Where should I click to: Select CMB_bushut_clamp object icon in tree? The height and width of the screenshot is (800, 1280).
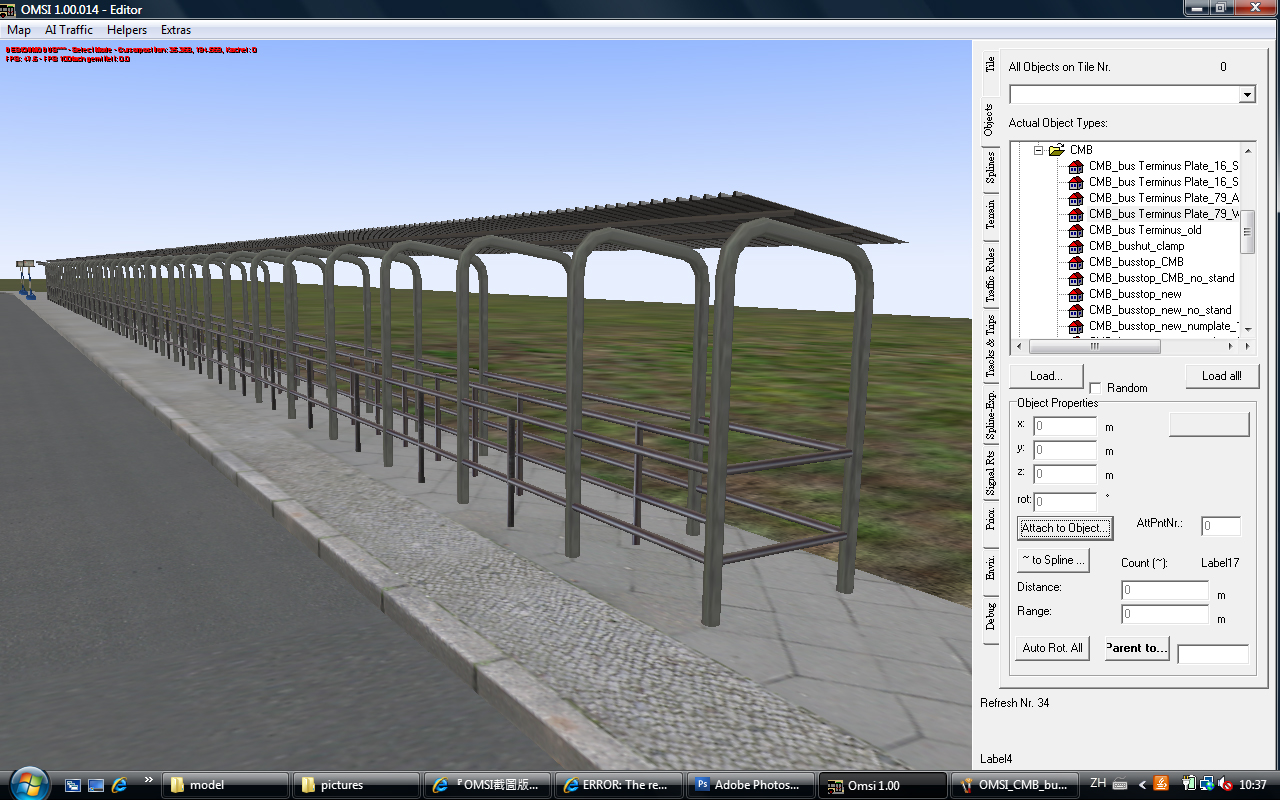(1075, 246)
